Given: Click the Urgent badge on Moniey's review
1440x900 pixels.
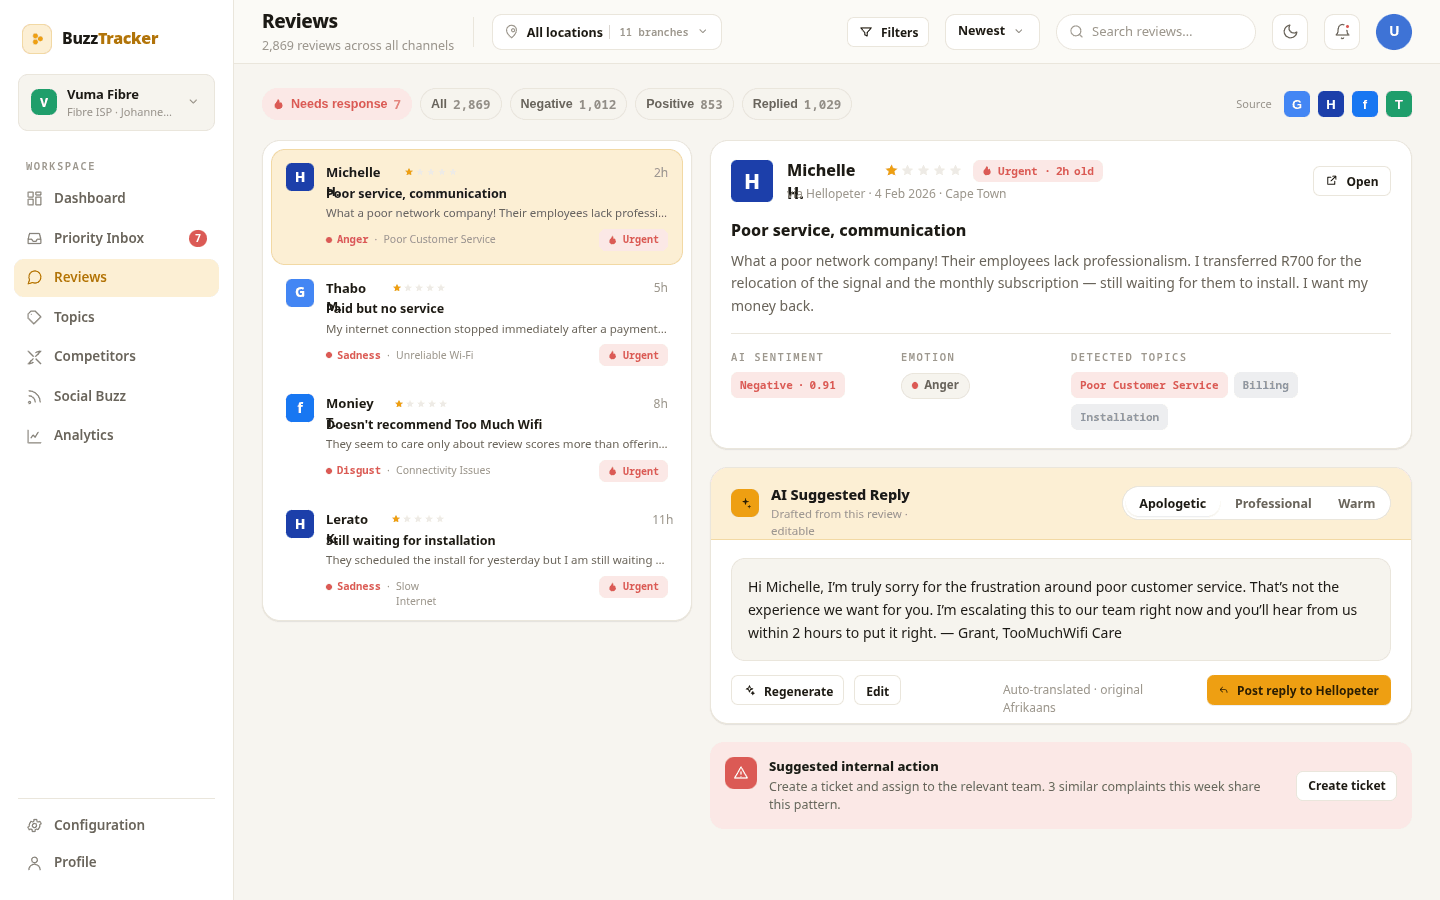Looking at the screenshot, I should pos(633,471).
